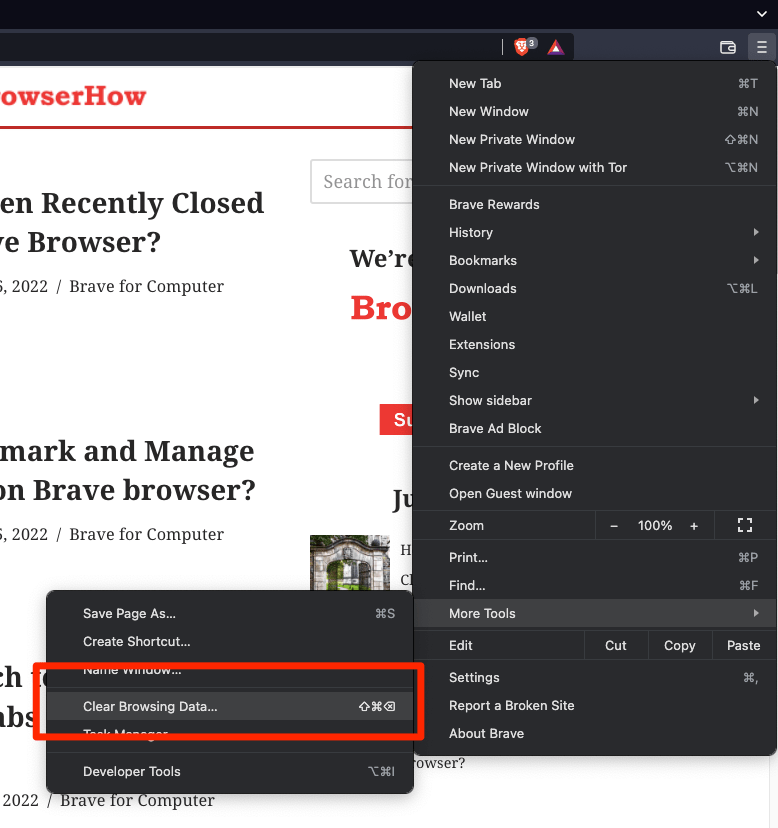This screenshot has width=778, height=828.
Task: Open Settings from the menu
Action: pyautogui.click(x=594, y=678)
